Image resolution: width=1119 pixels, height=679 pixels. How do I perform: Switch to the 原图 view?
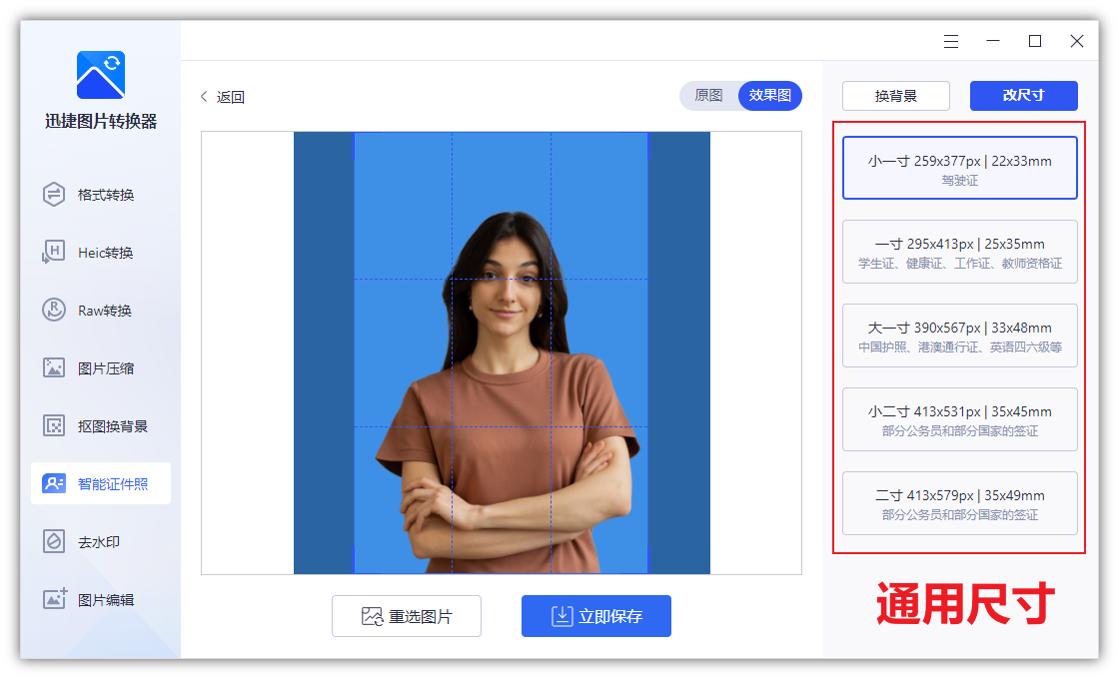[x=706, y=96]
